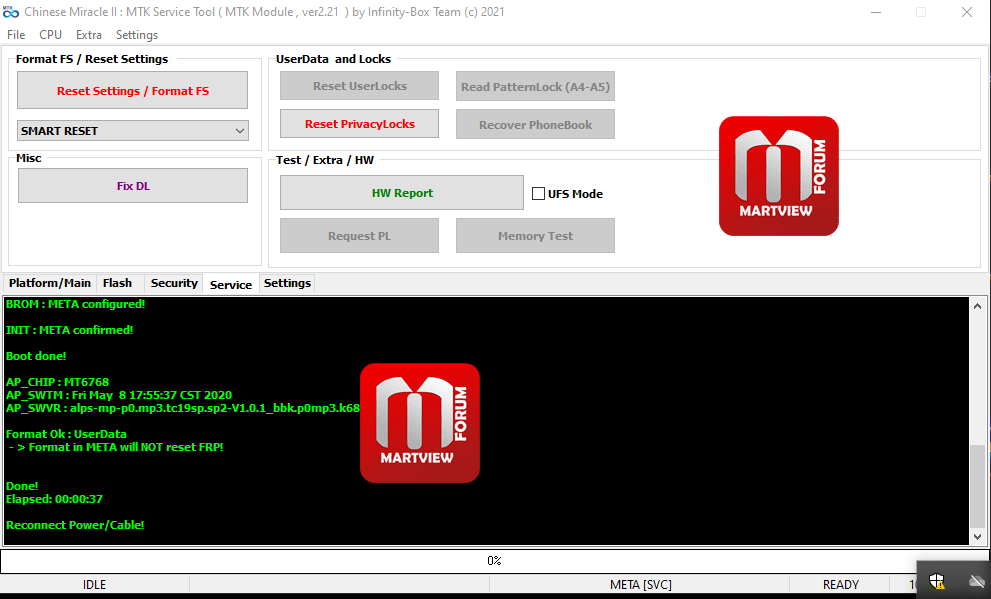Image resolution: width=991 pixels, height=599 pixels.
Task: Switch to the Platform/Main tab
Action: (x=49, y=283)
